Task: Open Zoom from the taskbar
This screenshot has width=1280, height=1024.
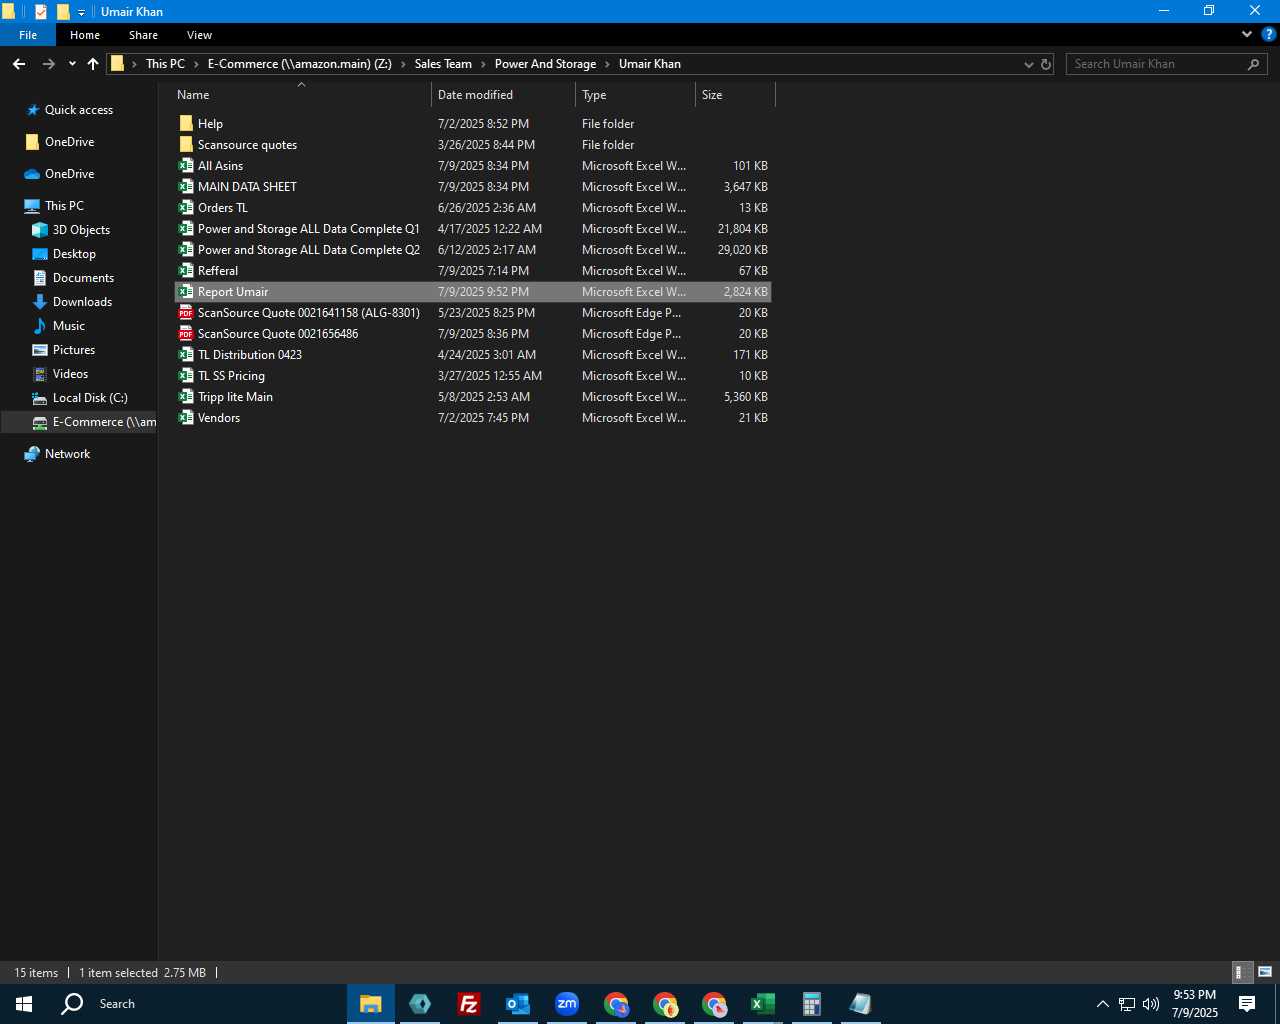Action: click(567, 1004)
